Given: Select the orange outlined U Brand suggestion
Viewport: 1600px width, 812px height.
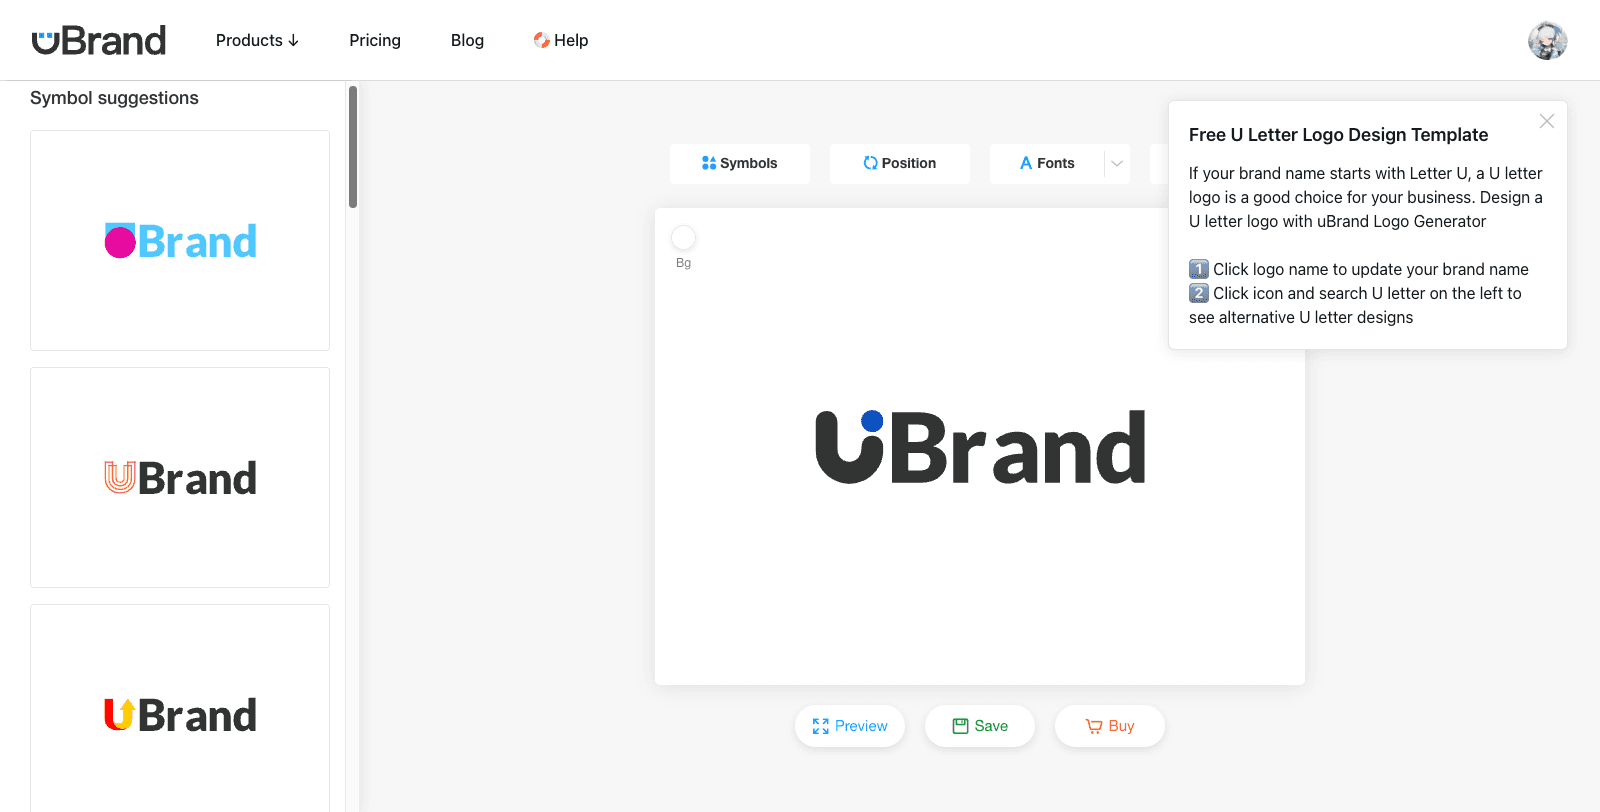Looking at the screenshot, I should click(180, 477).
